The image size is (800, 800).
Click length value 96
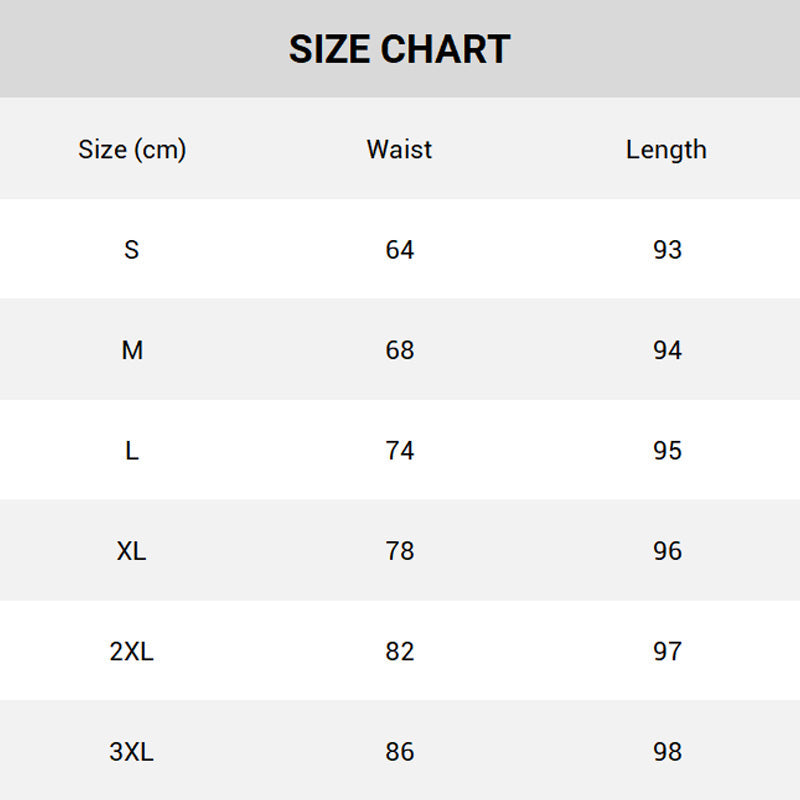pos(667,551)
